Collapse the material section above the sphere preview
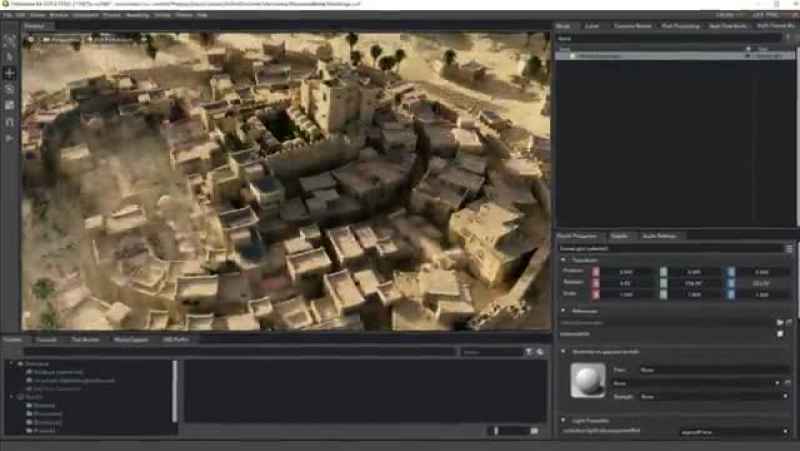 (x=564, y=352)
